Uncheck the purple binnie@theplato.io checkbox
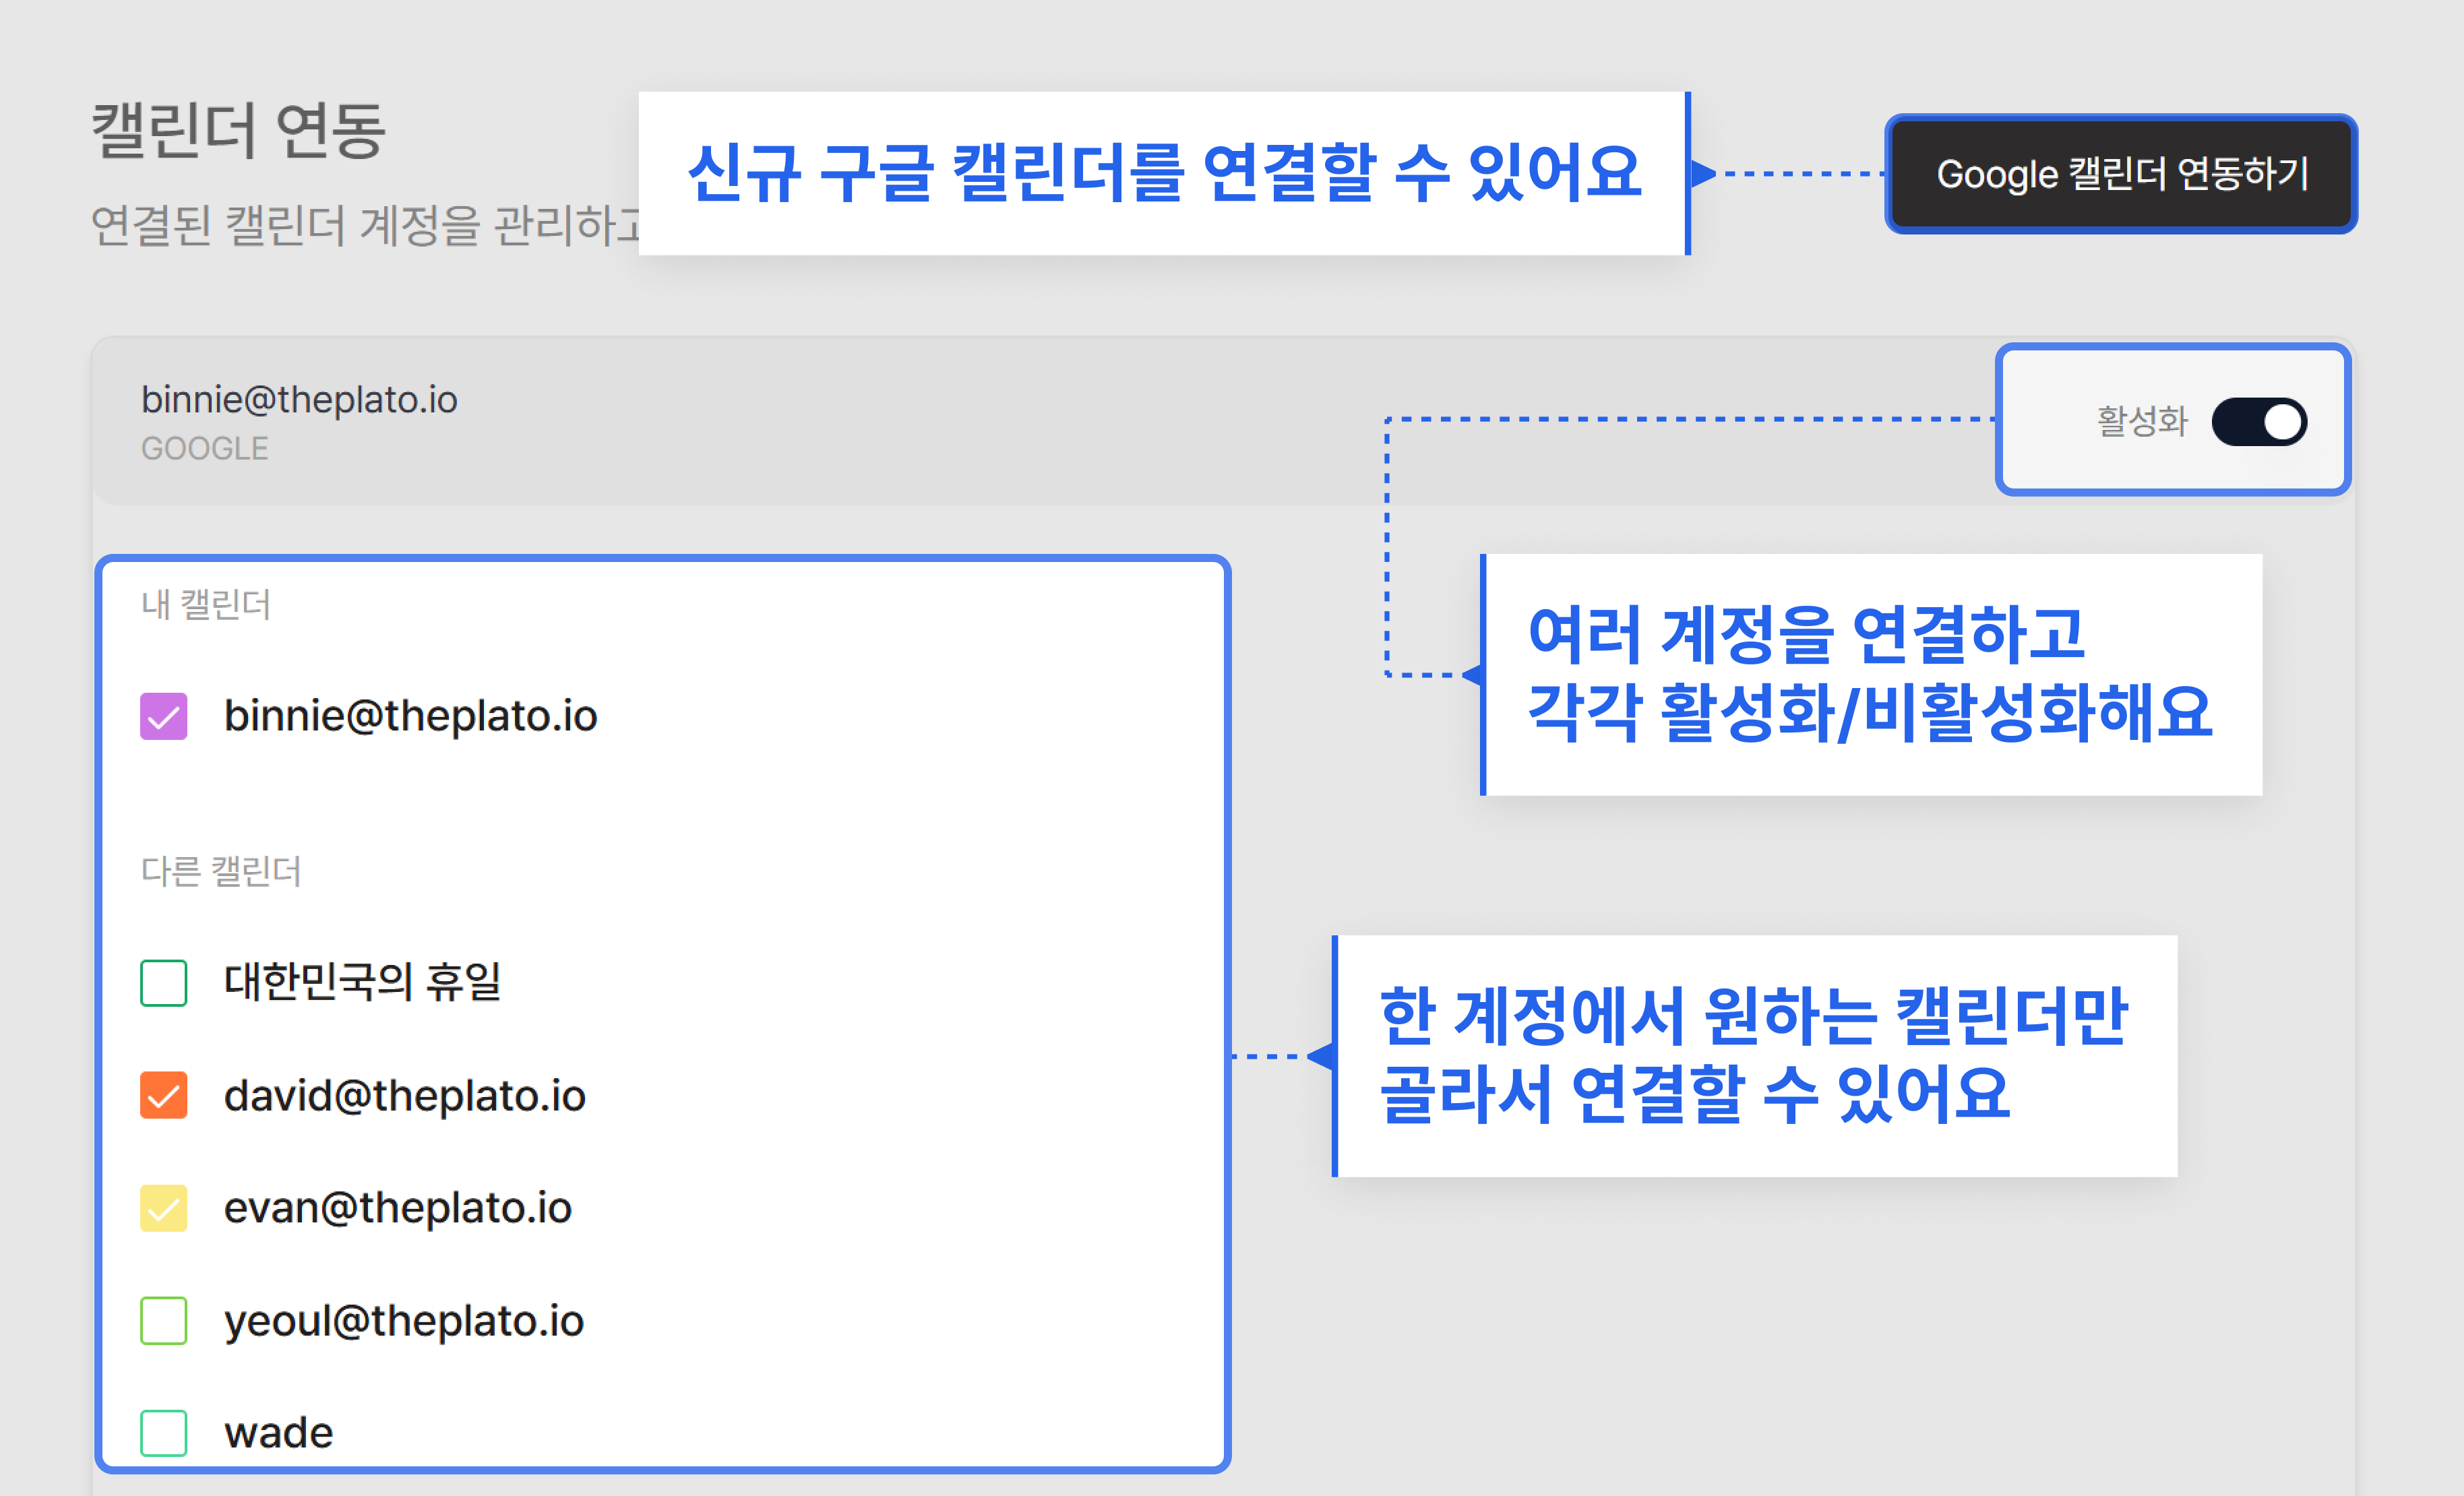 (164, 716)
